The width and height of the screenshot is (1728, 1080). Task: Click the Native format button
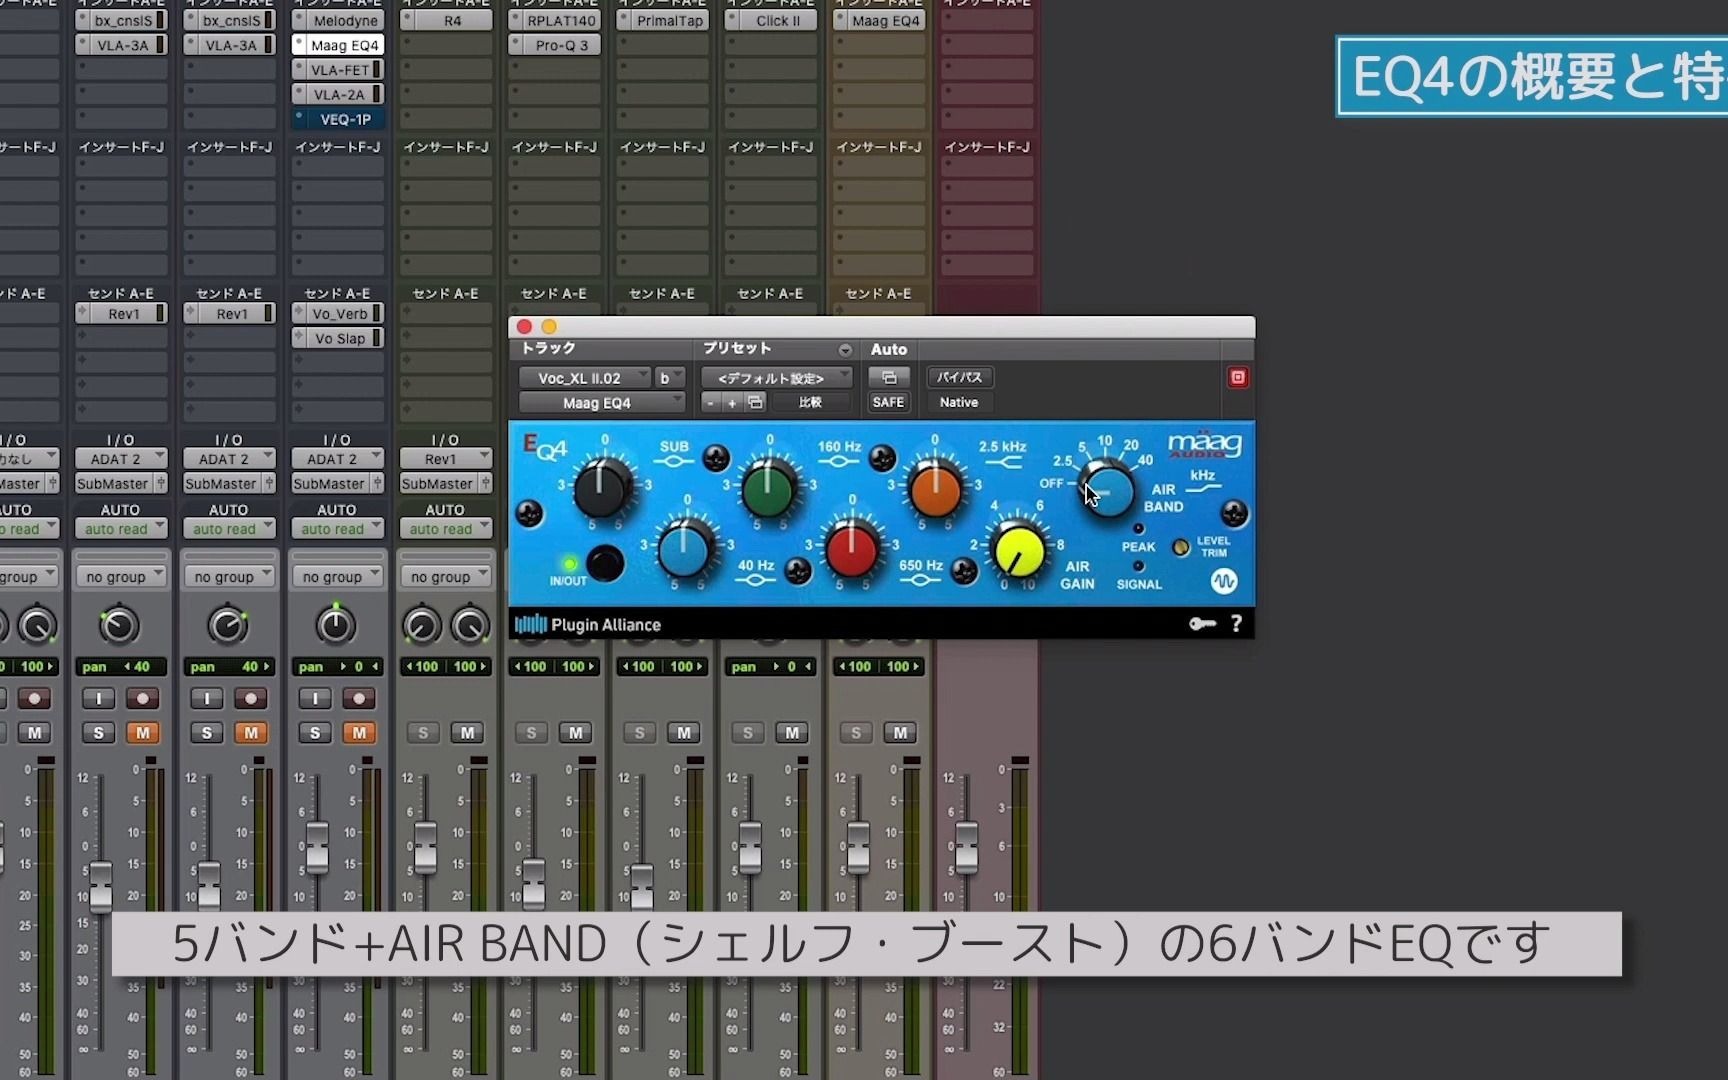click(x=959, y=402)
